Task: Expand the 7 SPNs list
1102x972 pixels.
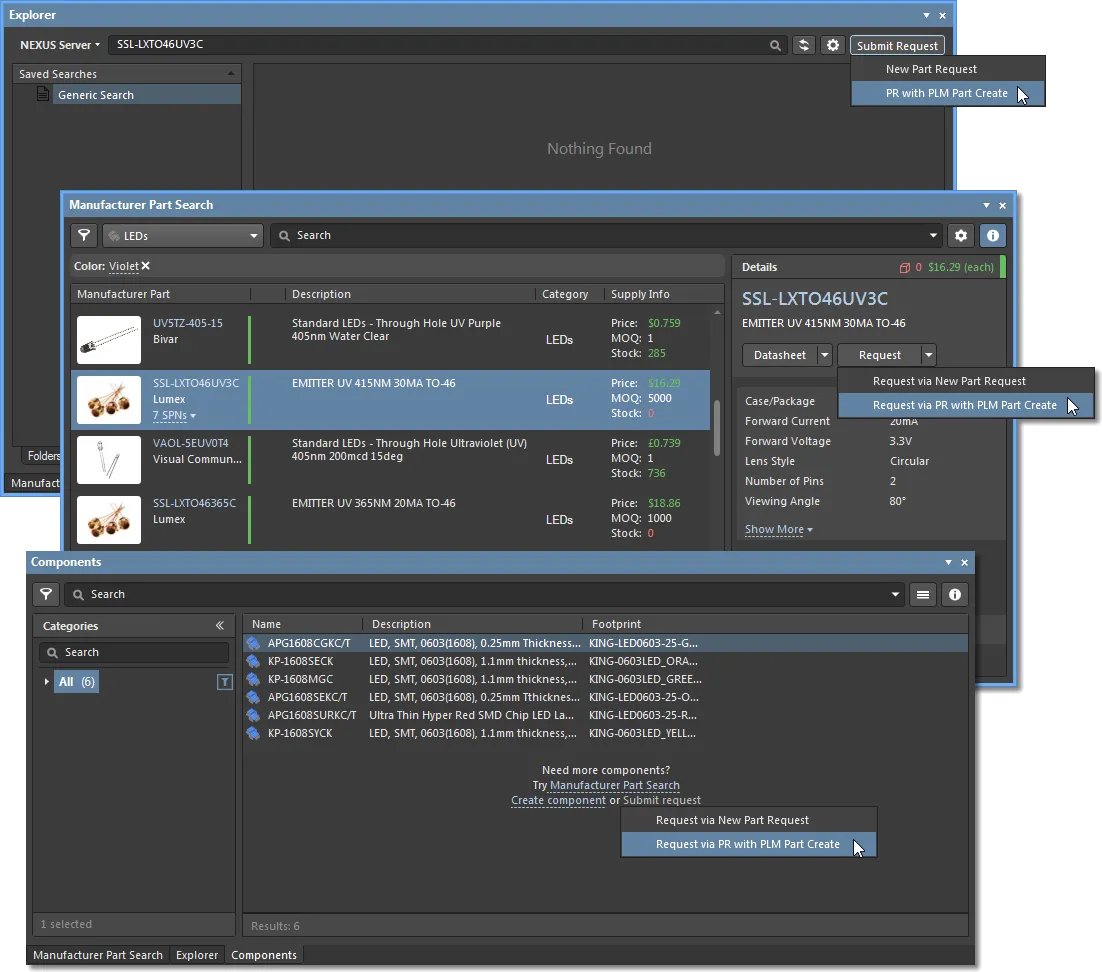Action: (x=174, y=415)
